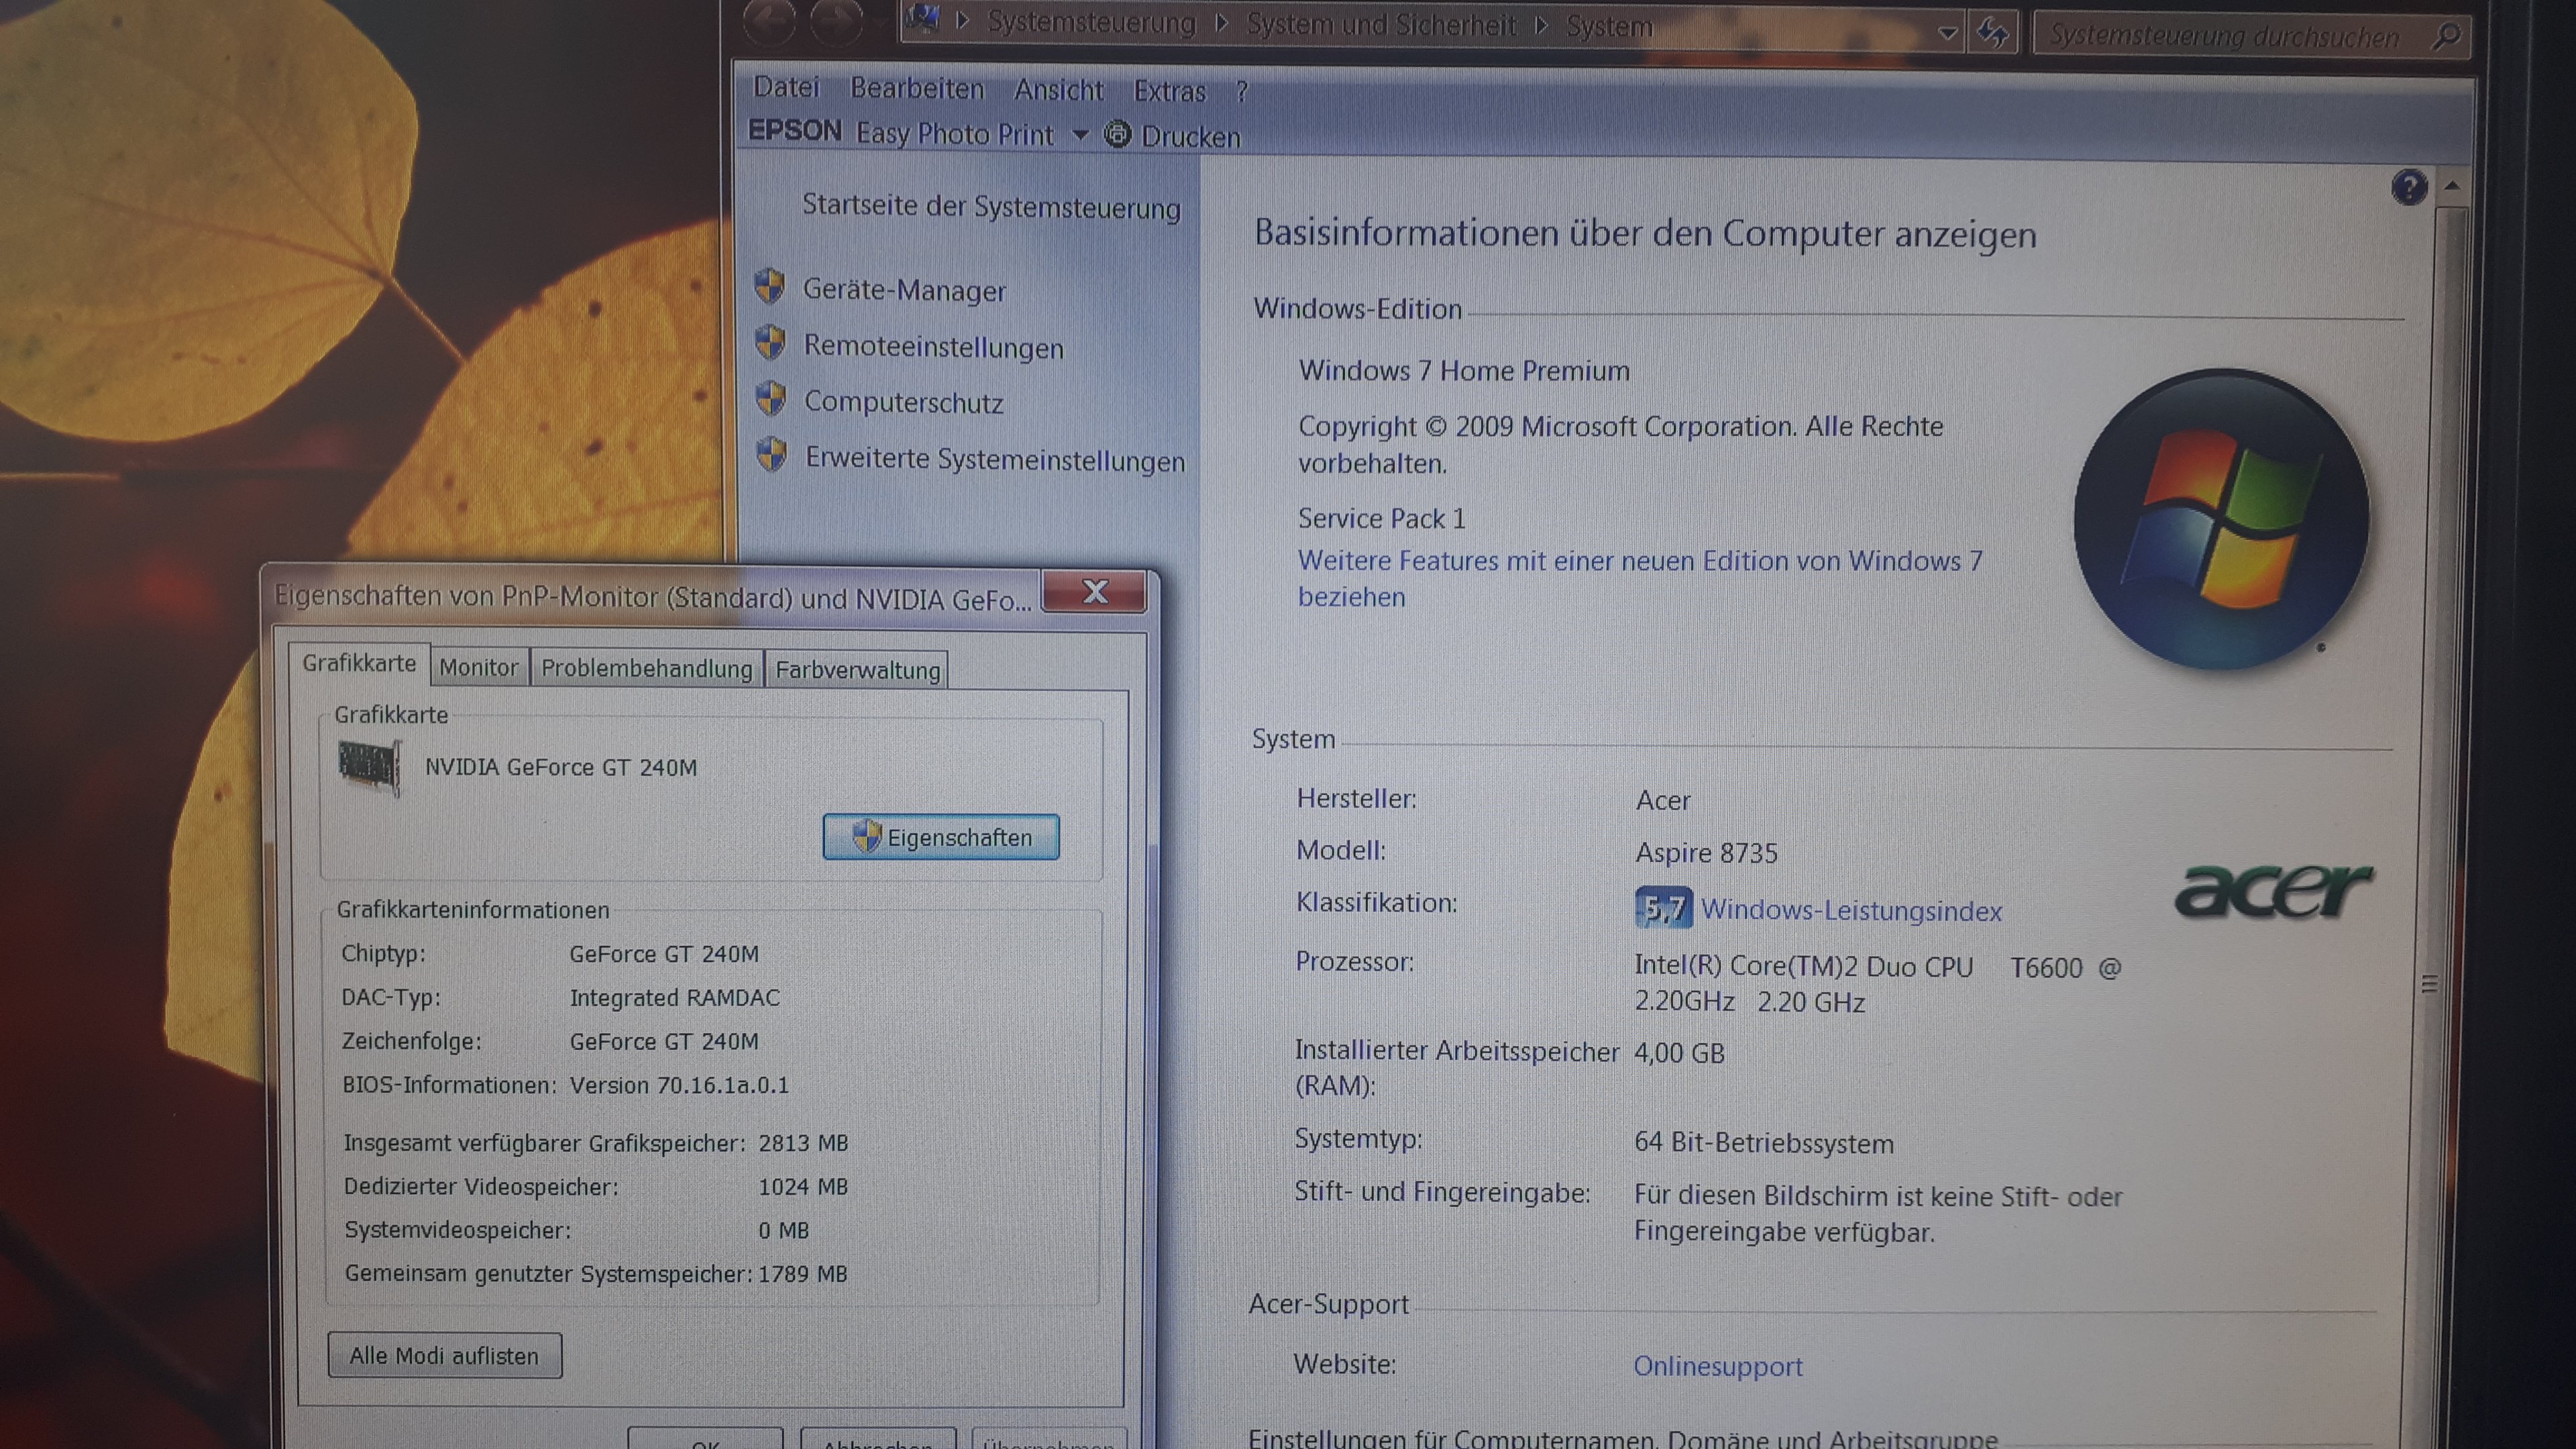This screenshot has height=1449, width=2576.
Task: Click shield icon beside Computerschutz
Action: 770,399
